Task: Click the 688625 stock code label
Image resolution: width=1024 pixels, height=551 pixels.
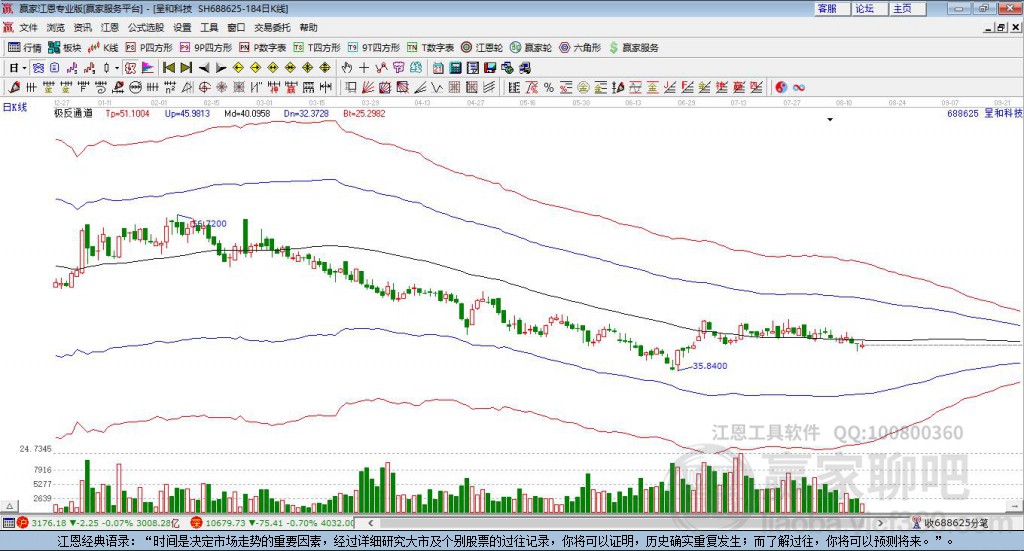Action: (963, 113)
